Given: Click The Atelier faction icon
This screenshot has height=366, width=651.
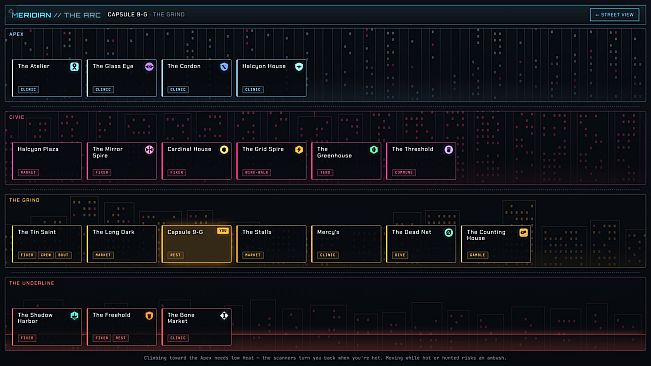Looking at the screenshot, I should click(x=74, y=66).
